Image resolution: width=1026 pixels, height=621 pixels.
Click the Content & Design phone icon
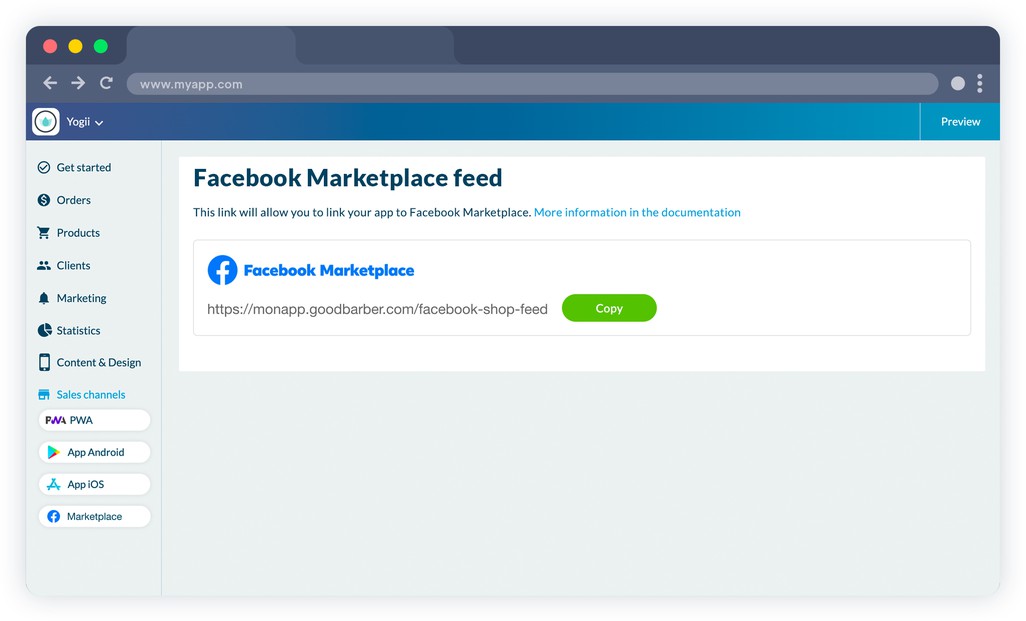click(x=44, y=362)
